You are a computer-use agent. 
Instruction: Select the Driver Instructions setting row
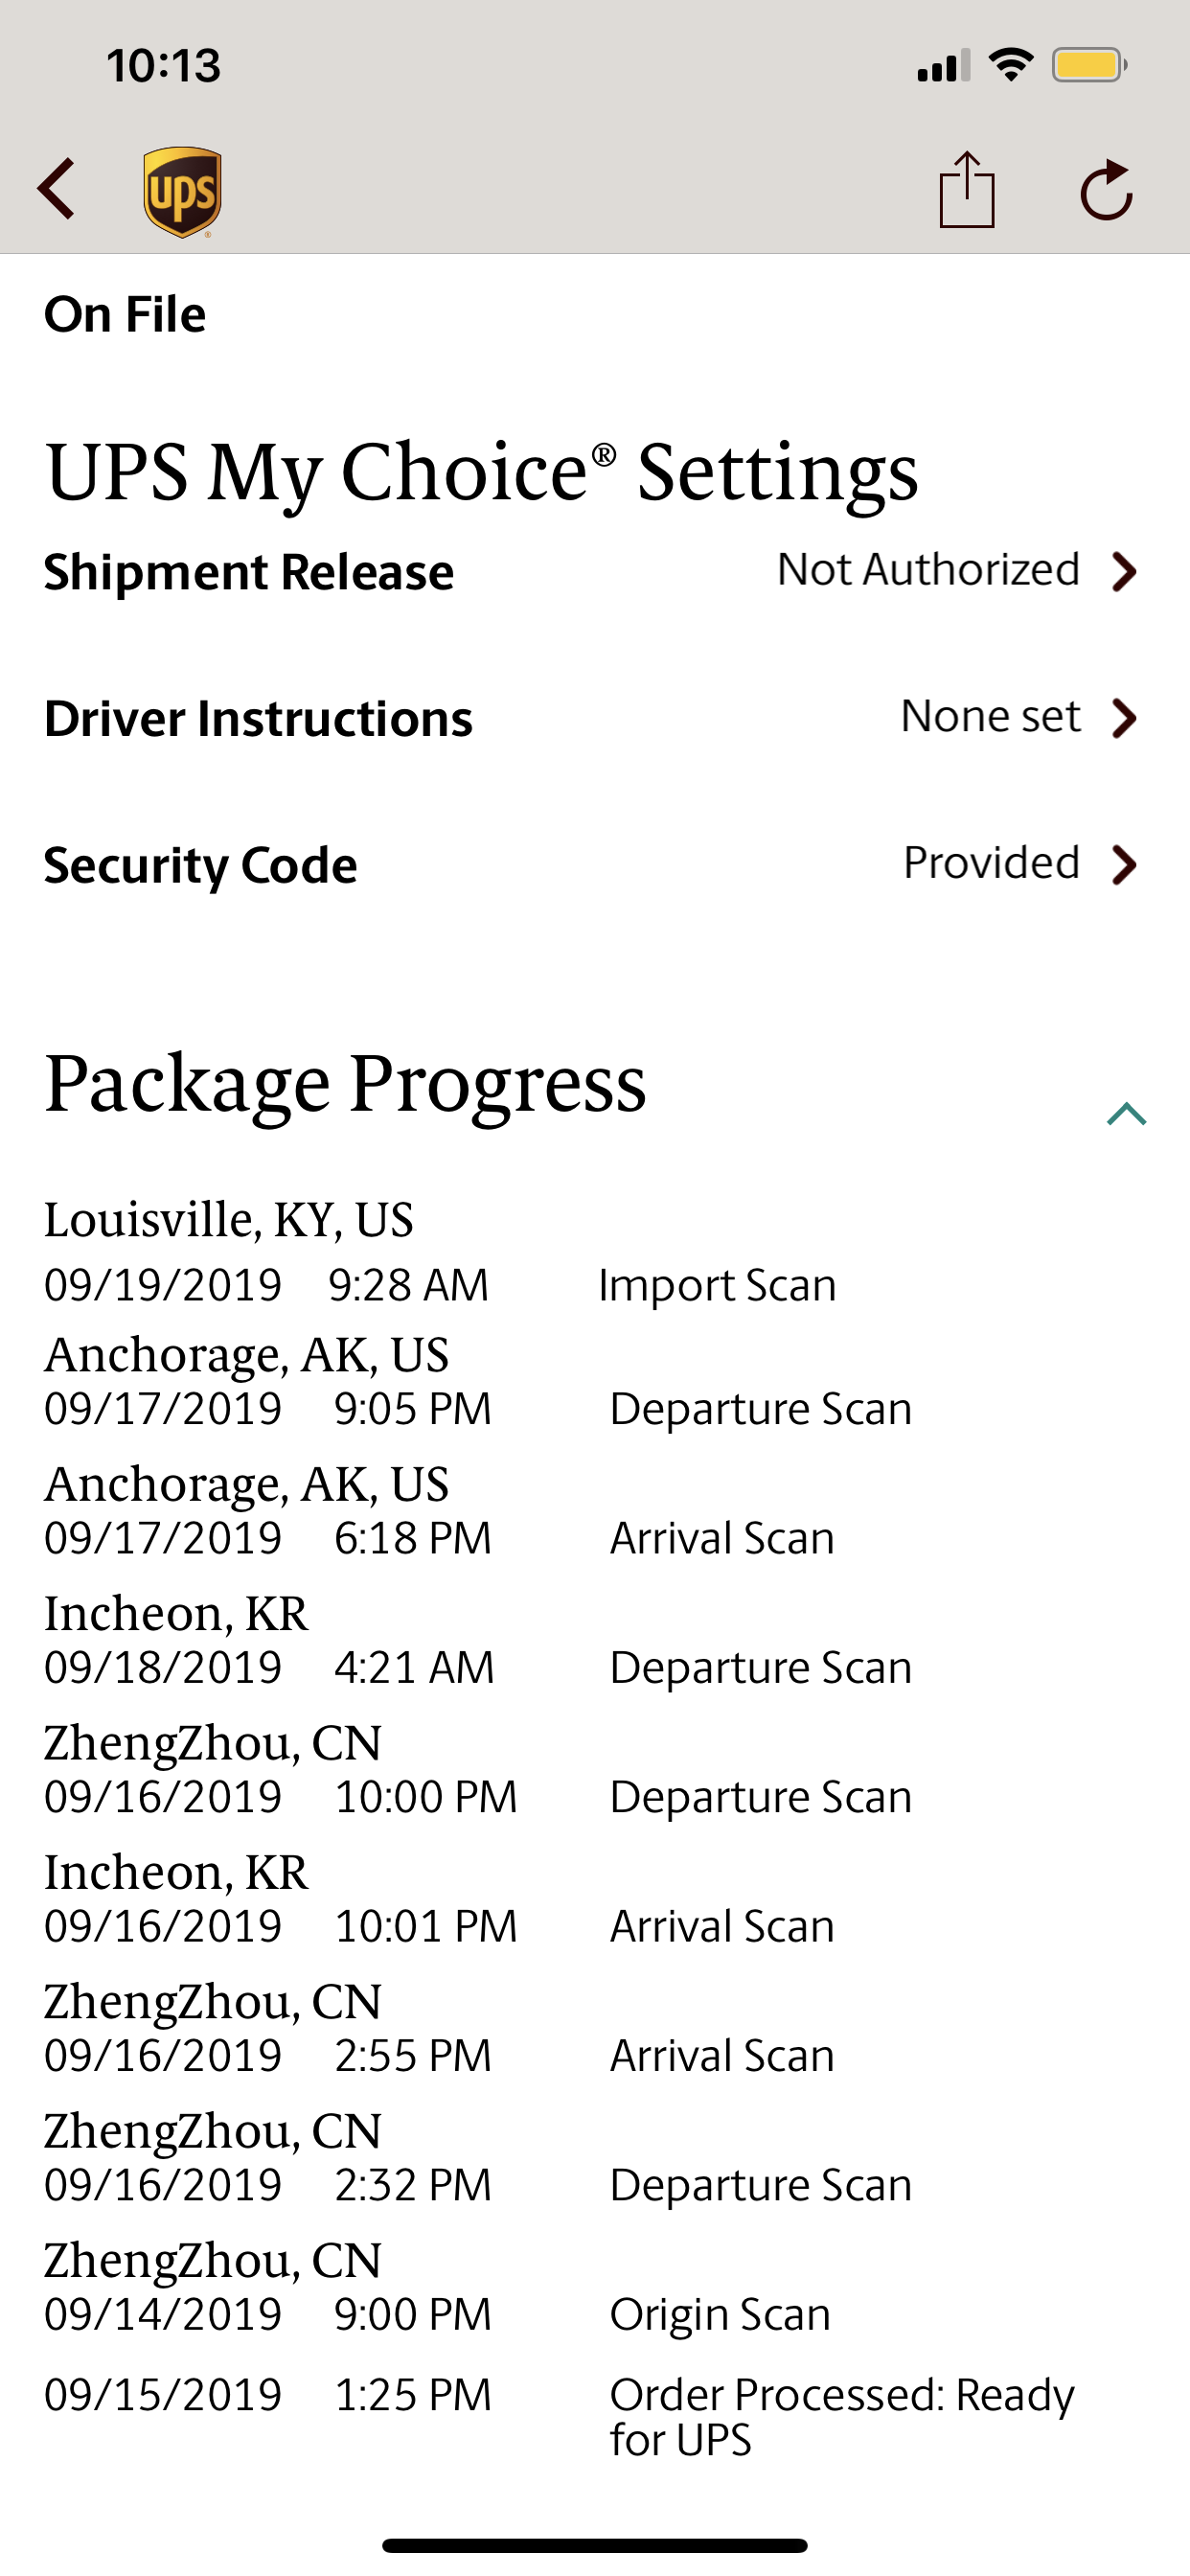point(595,718)
